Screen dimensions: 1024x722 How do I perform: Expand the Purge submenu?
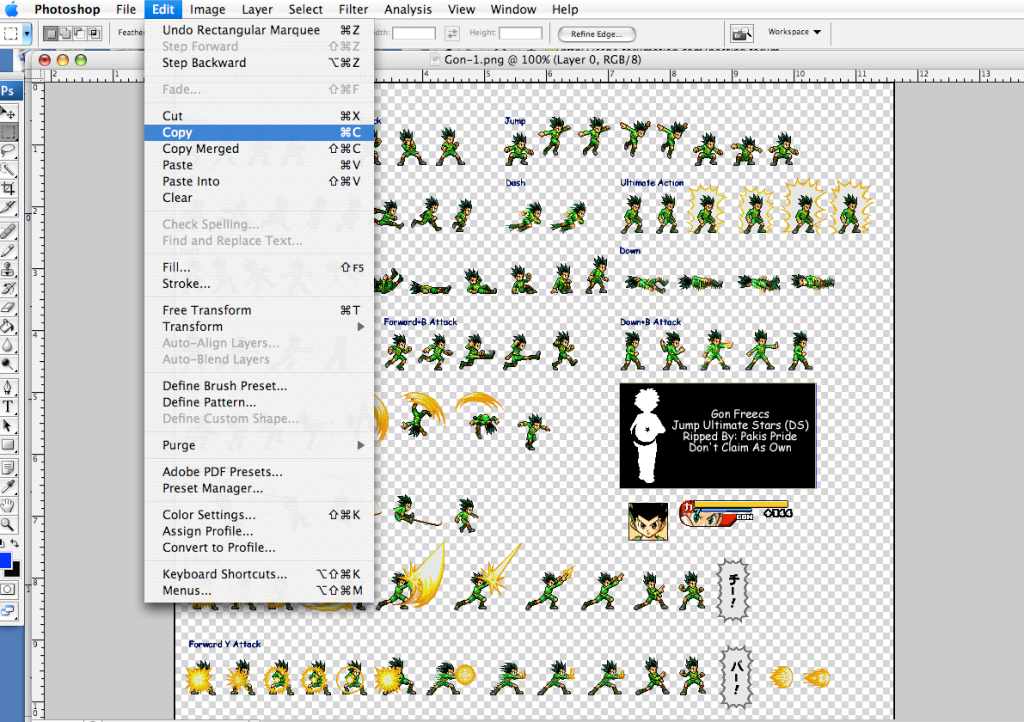coord(259,445)
